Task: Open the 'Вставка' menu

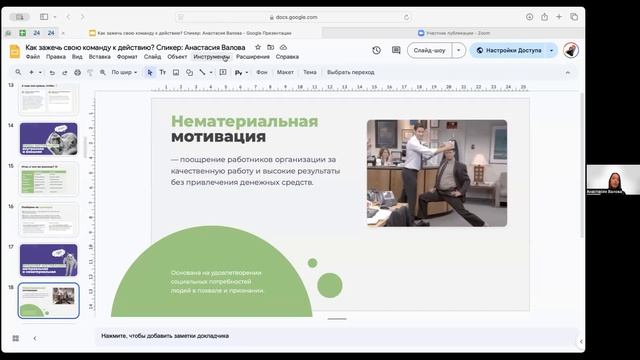Action: coord(100,57)
